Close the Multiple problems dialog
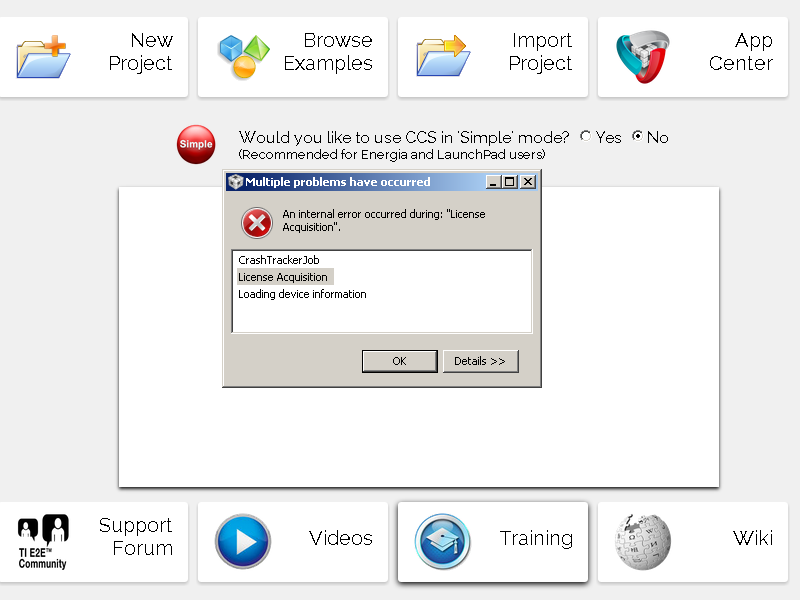The image size is (800, 600). (x=528, y=182)
